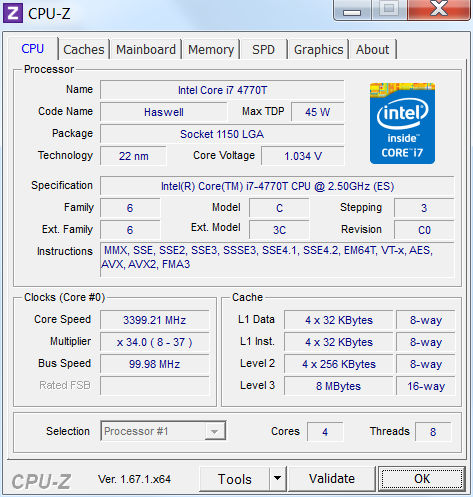Open the Mainboard tab
Image resolution: width=473 pixels, height=497 pixels.
(146, 50)
